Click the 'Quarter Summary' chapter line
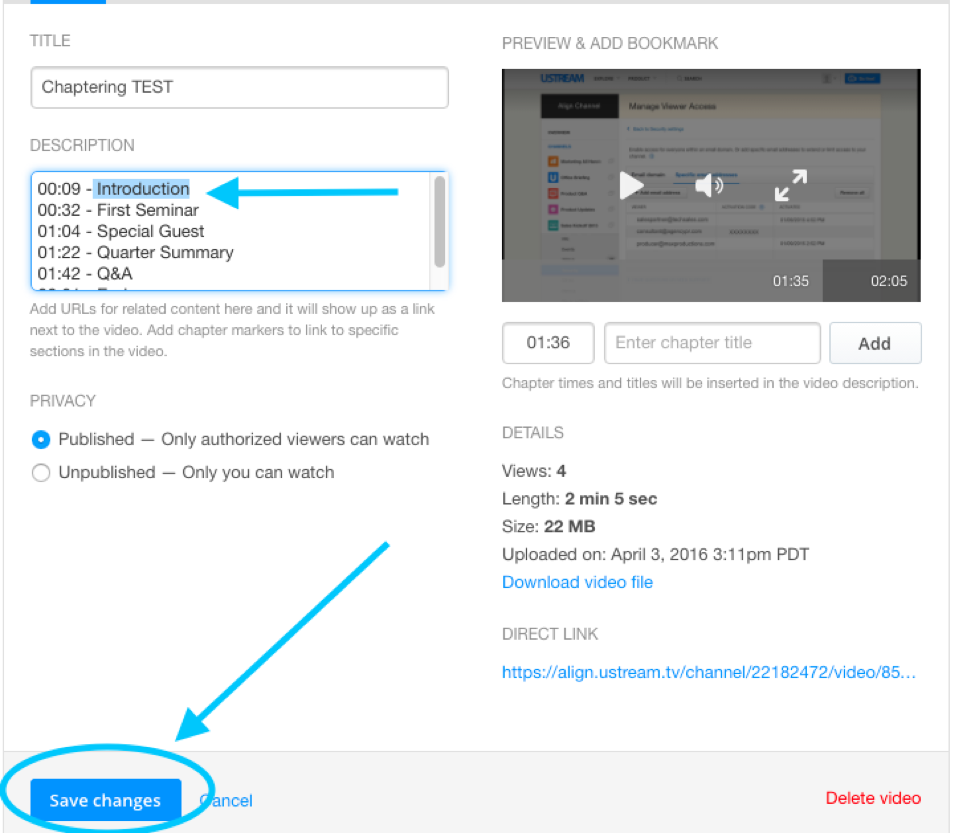The image size is (975, 833). click(136, 252)
